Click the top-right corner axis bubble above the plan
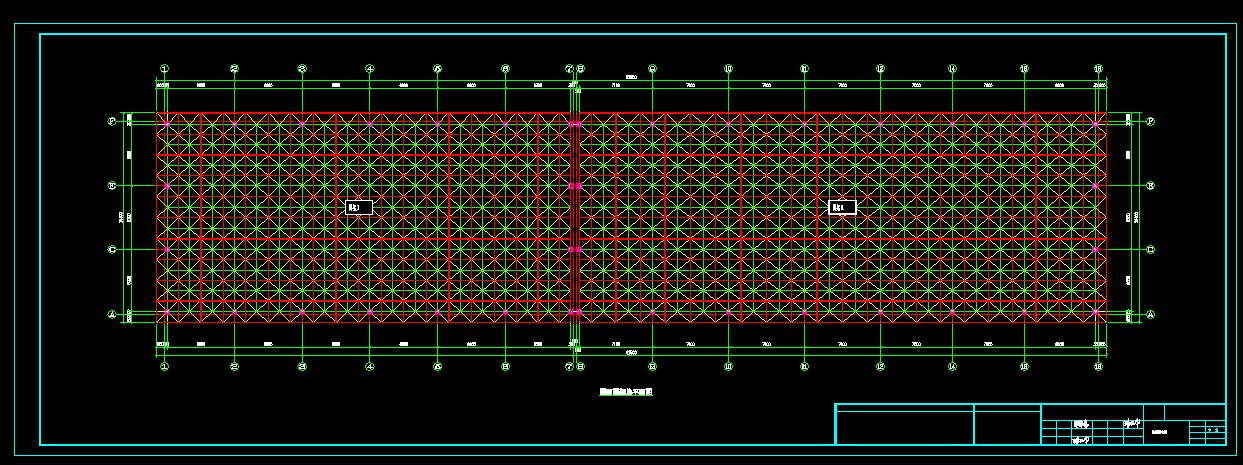 [x=1098, y=69]
